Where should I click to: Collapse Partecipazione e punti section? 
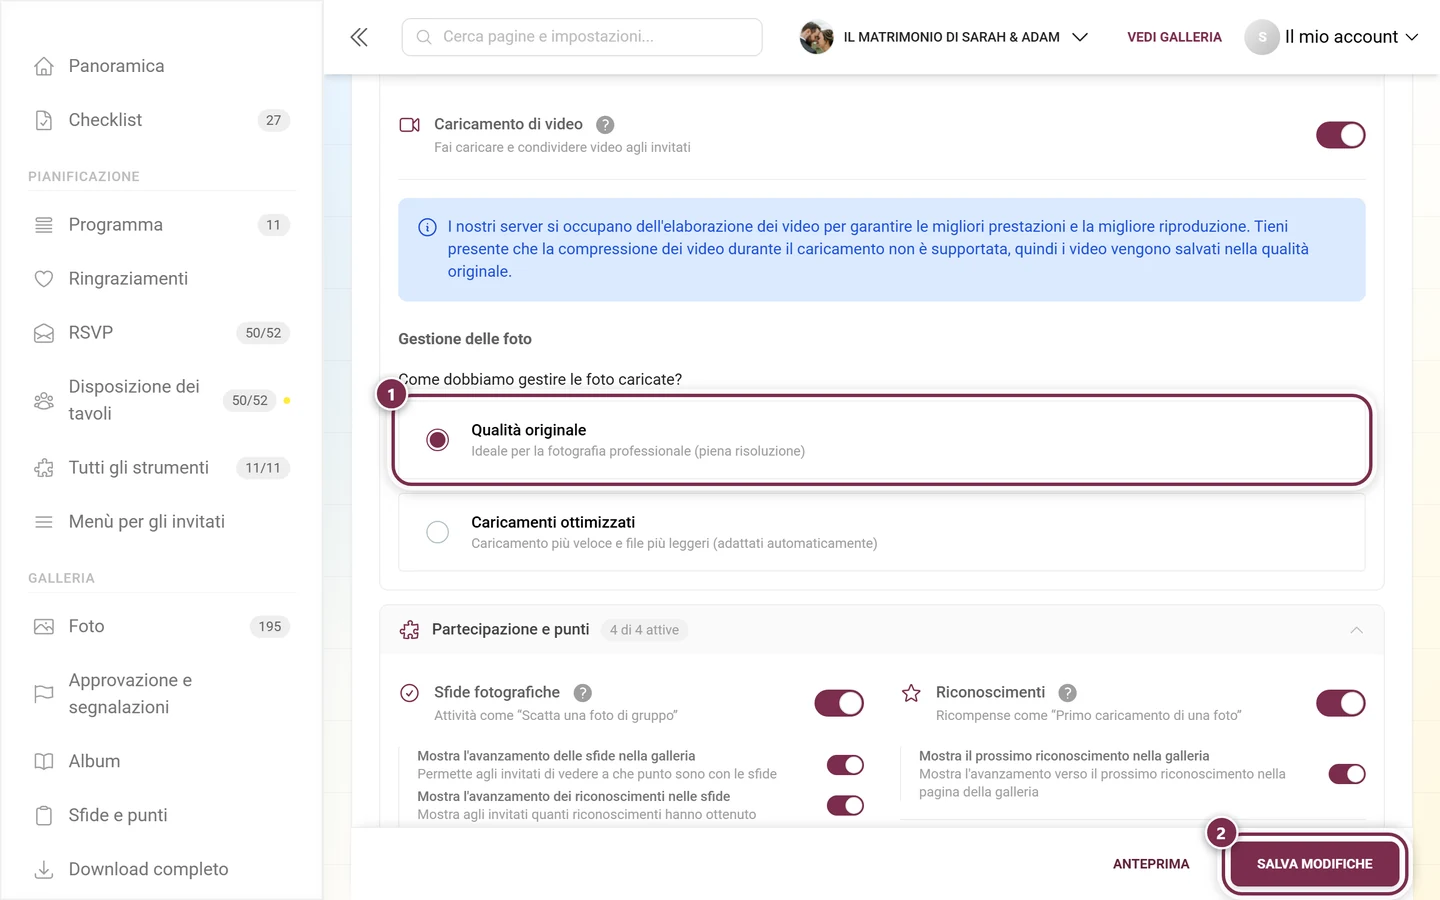[1356, 630]
